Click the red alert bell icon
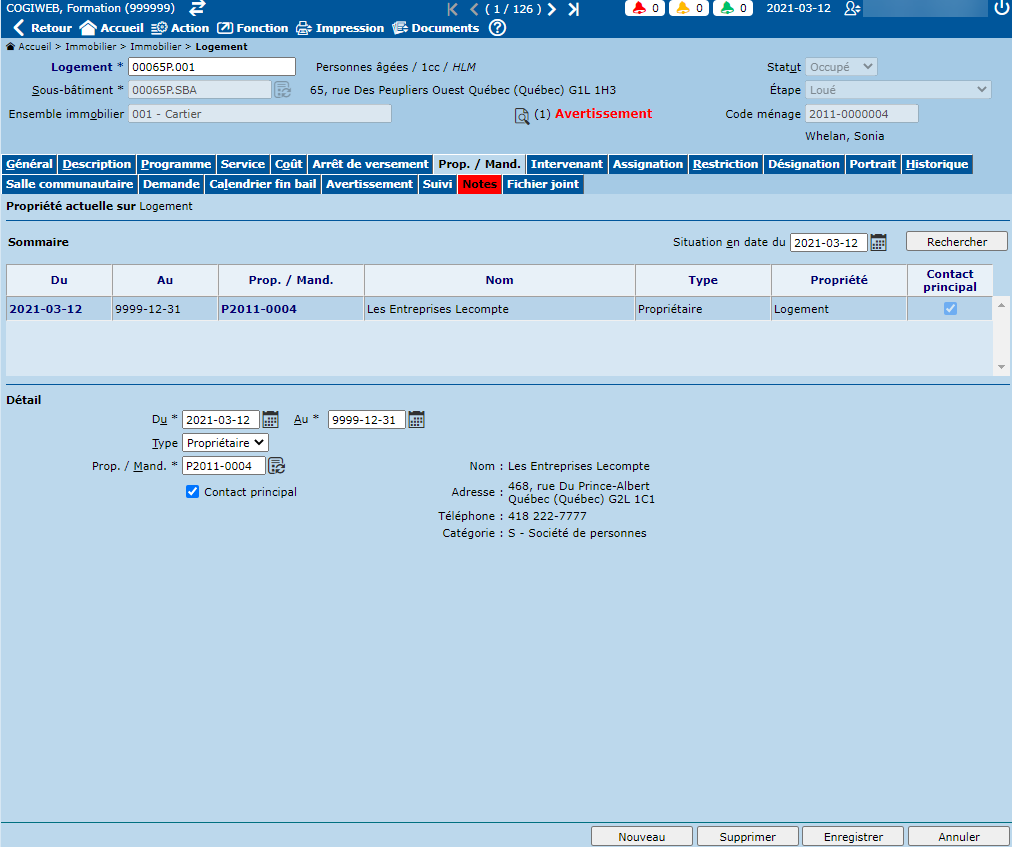1012x847 pixels. pos(639,9)
